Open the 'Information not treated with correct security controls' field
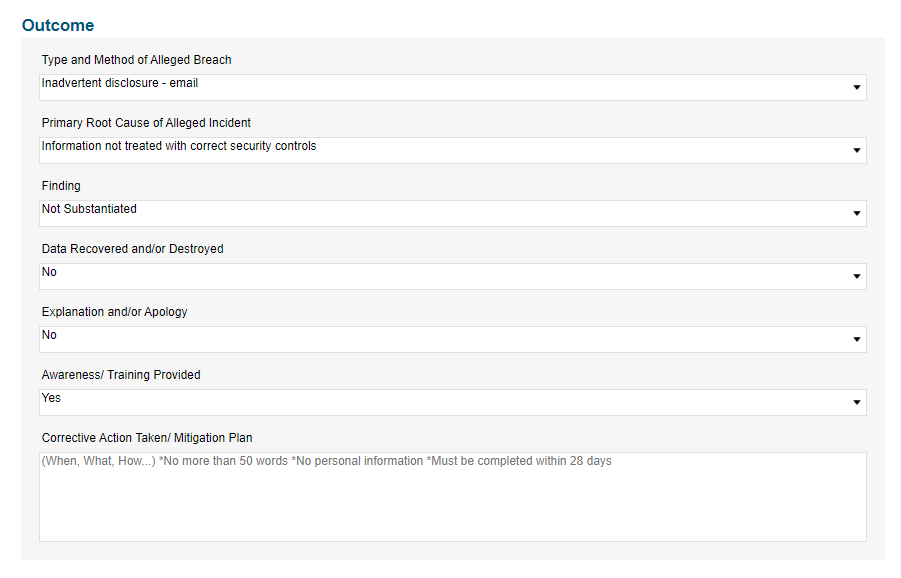This screenshot has height=578, width=901. coord(453,151)
